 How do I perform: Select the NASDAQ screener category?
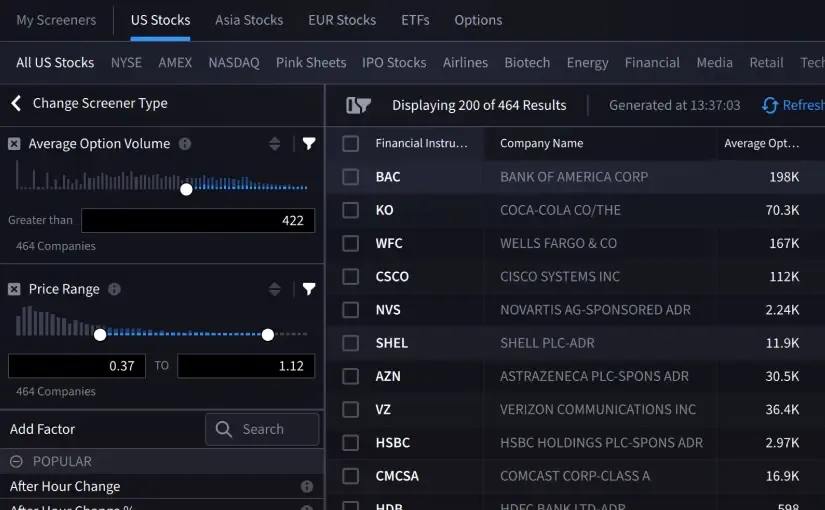pos(233,62)
